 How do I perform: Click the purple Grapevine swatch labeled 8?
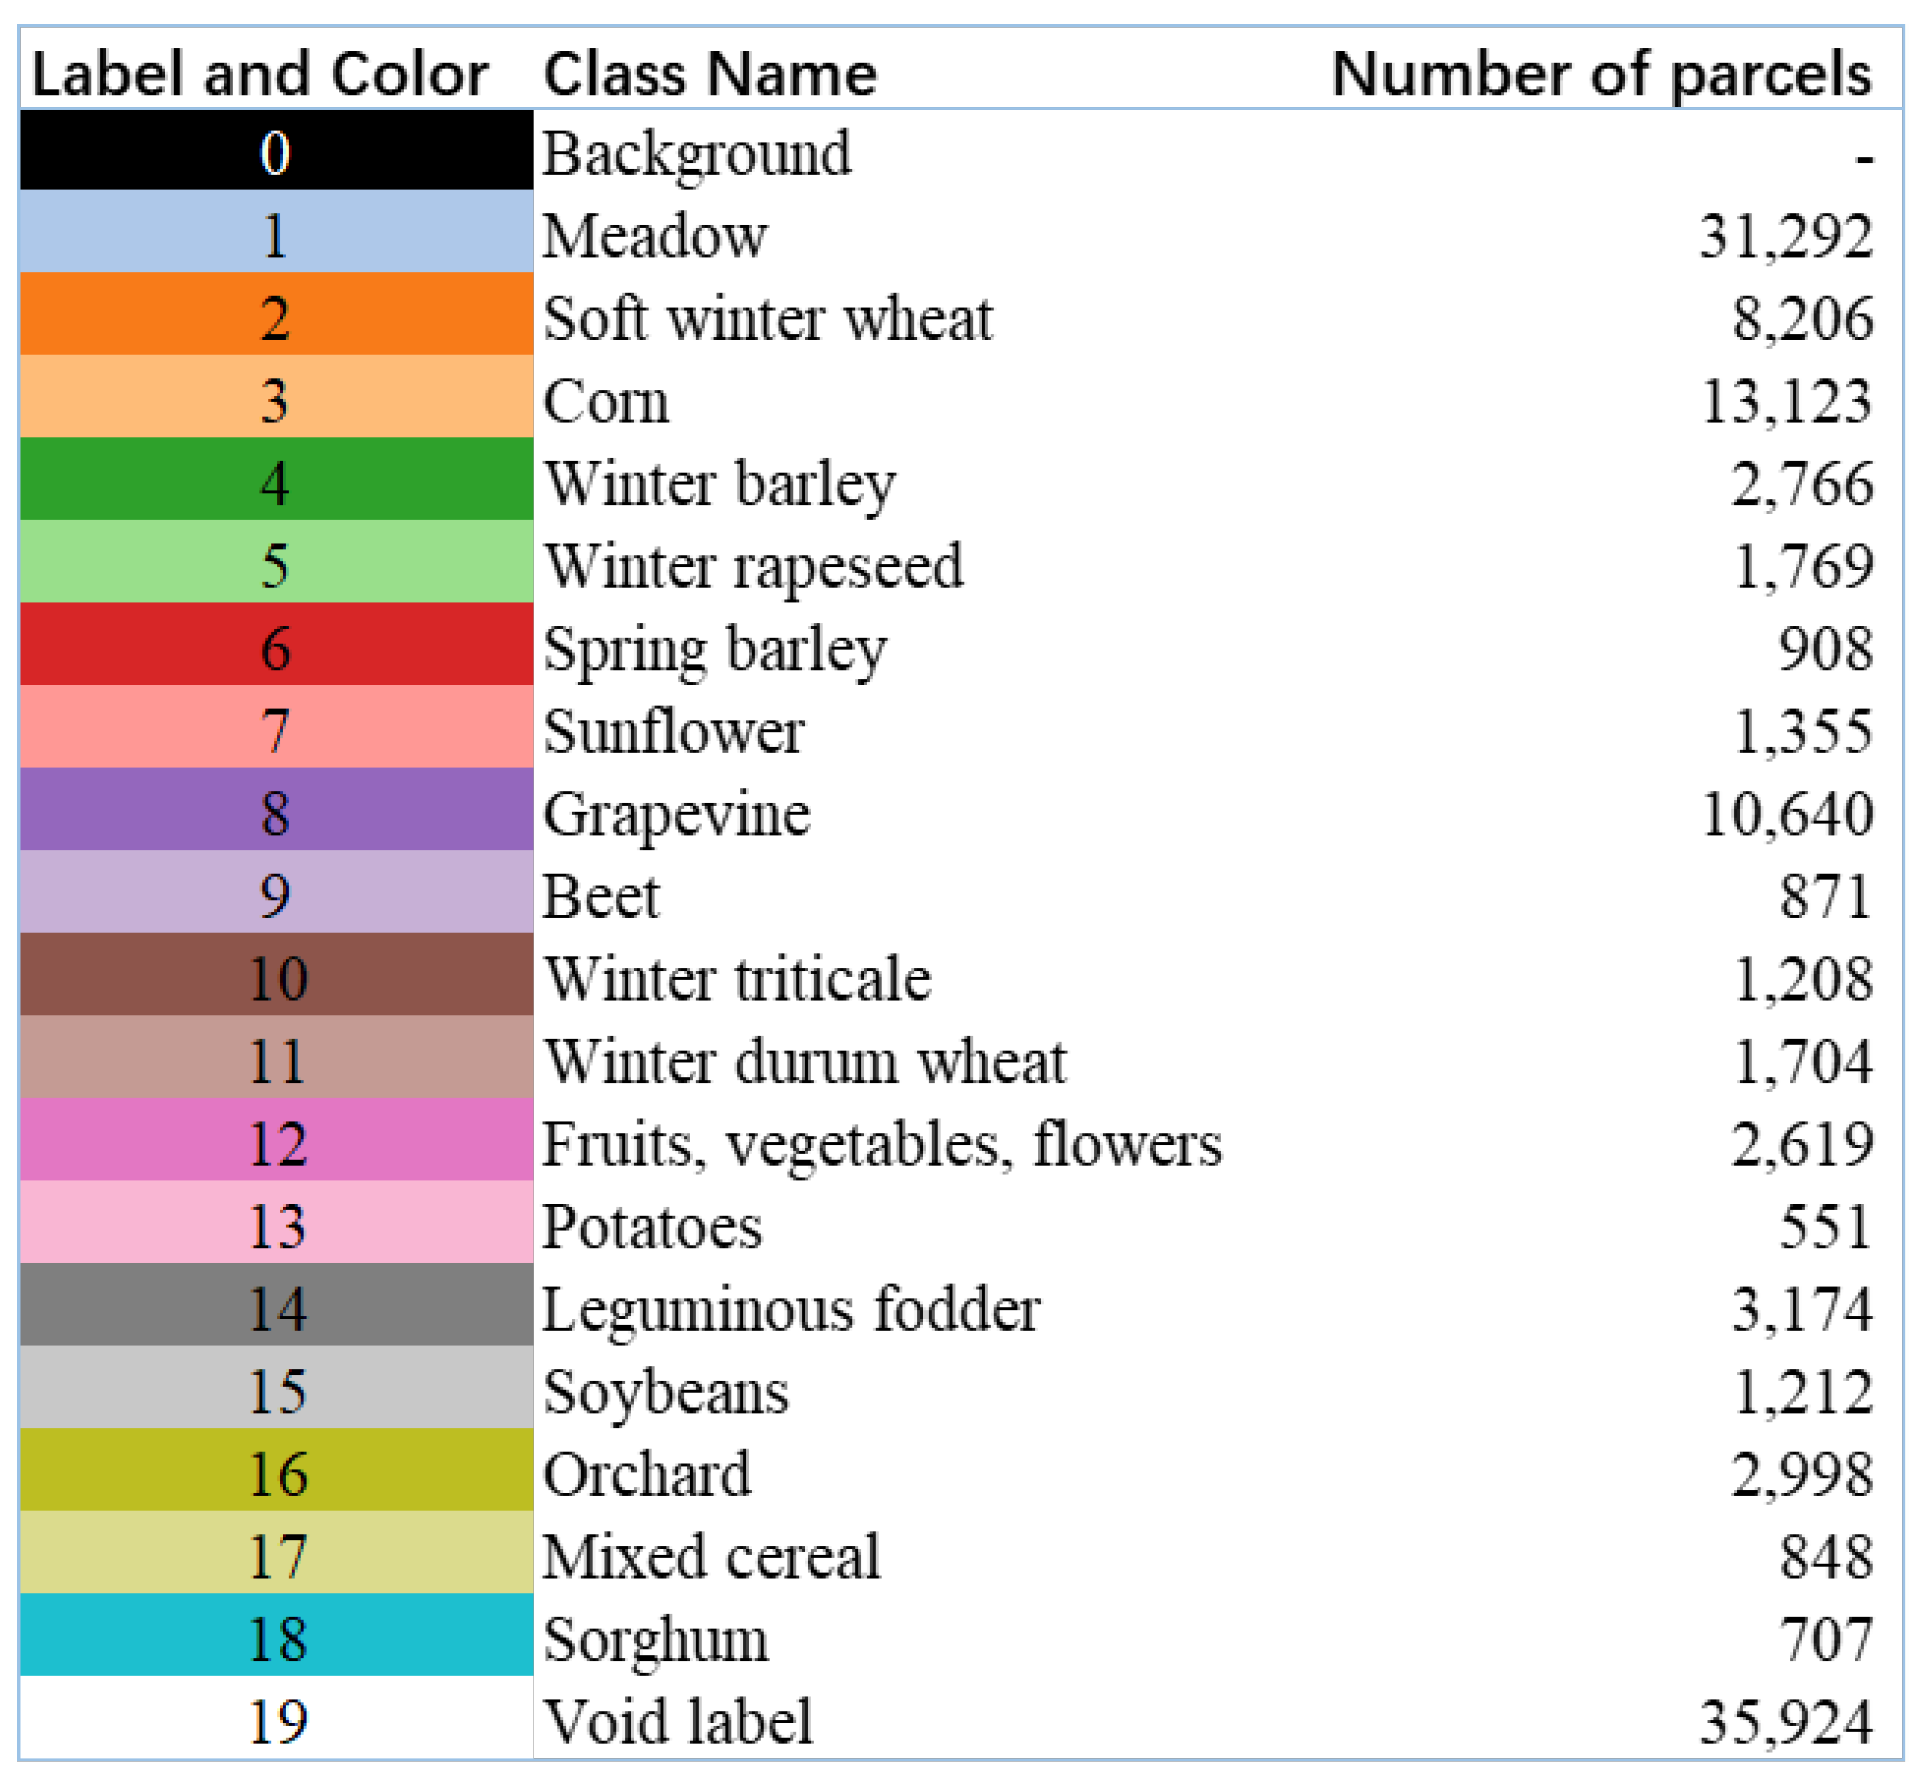pyautogui.click(x=276, y=813)
